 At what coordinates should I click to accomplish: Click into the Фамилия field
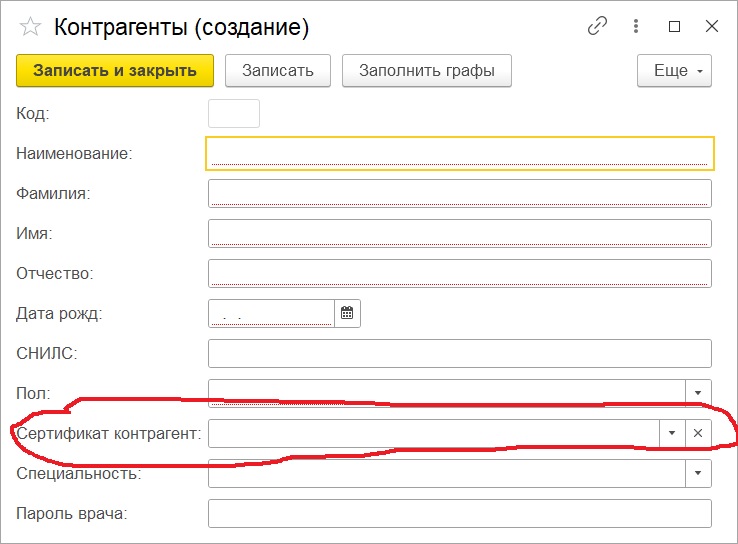[460, 193]
